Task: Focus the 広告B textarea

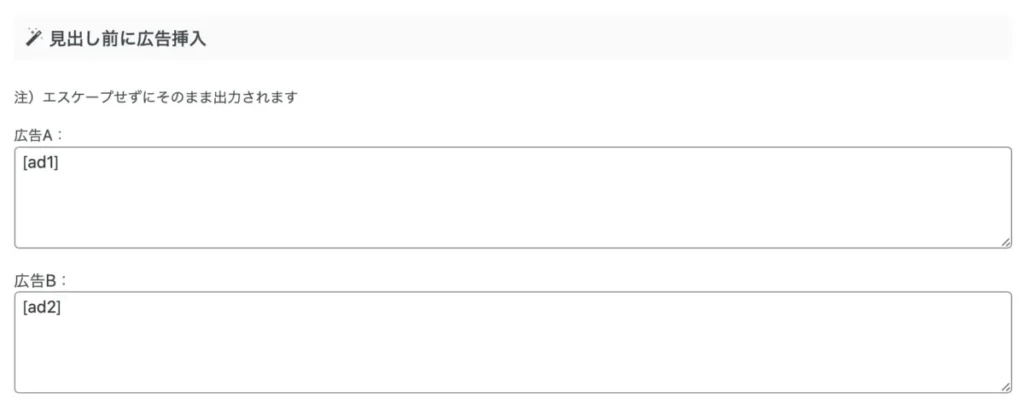Action: coord(513,343)
